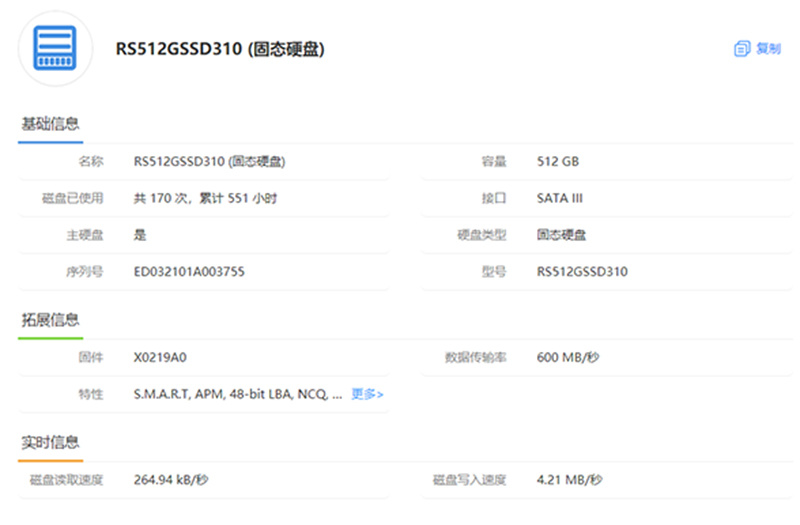Image resolution: width=800 pixels, height=525 pixels.
Task: Click the features text S.M.A.R.T, APM, 48-bit LBA, NCQ
Action: [x=231, y=394]
